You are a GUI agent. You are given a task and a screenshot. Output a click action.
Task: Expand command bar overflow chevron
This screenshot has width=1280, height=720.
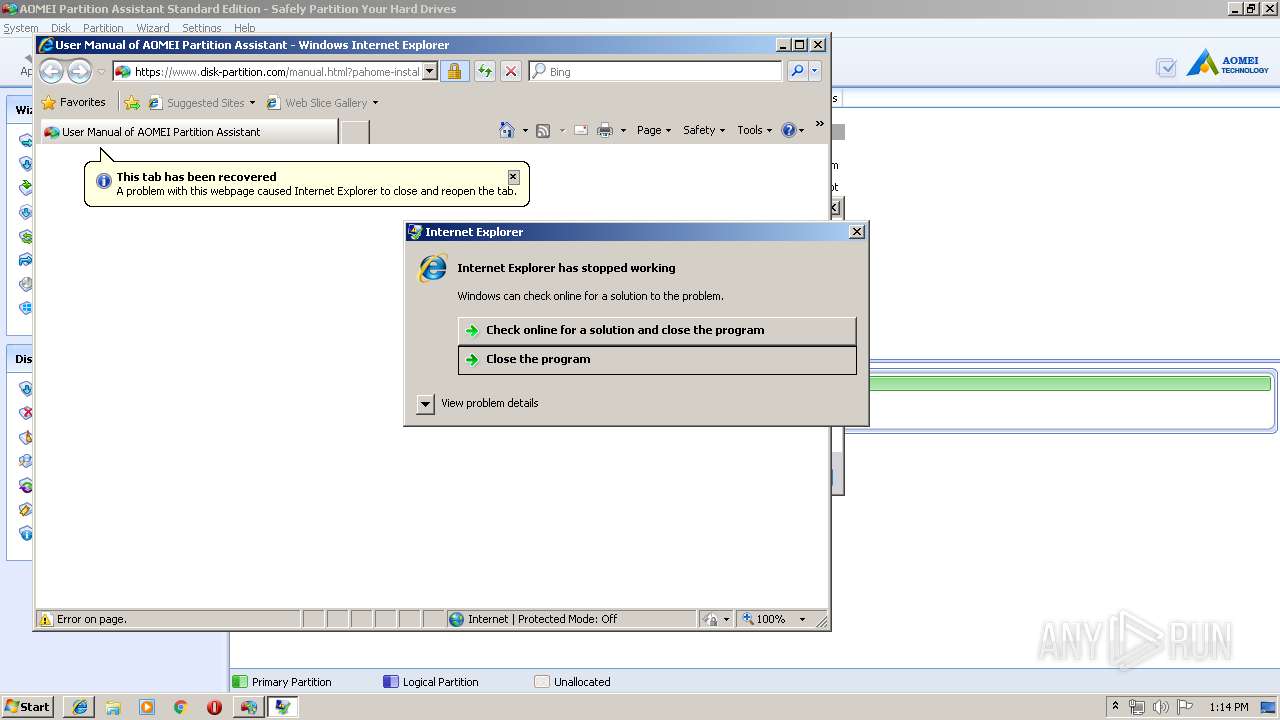(x=819, y=124)
